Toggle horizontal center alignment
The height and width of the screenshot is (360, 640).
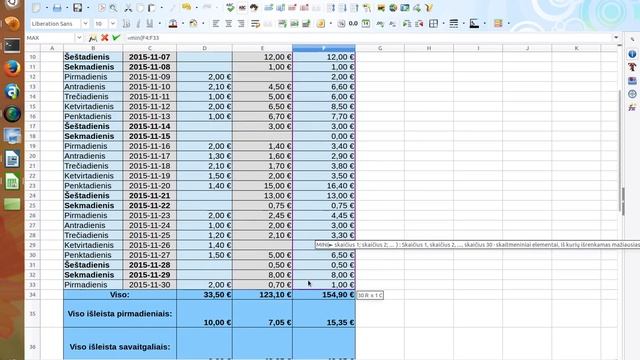[229, 24]
